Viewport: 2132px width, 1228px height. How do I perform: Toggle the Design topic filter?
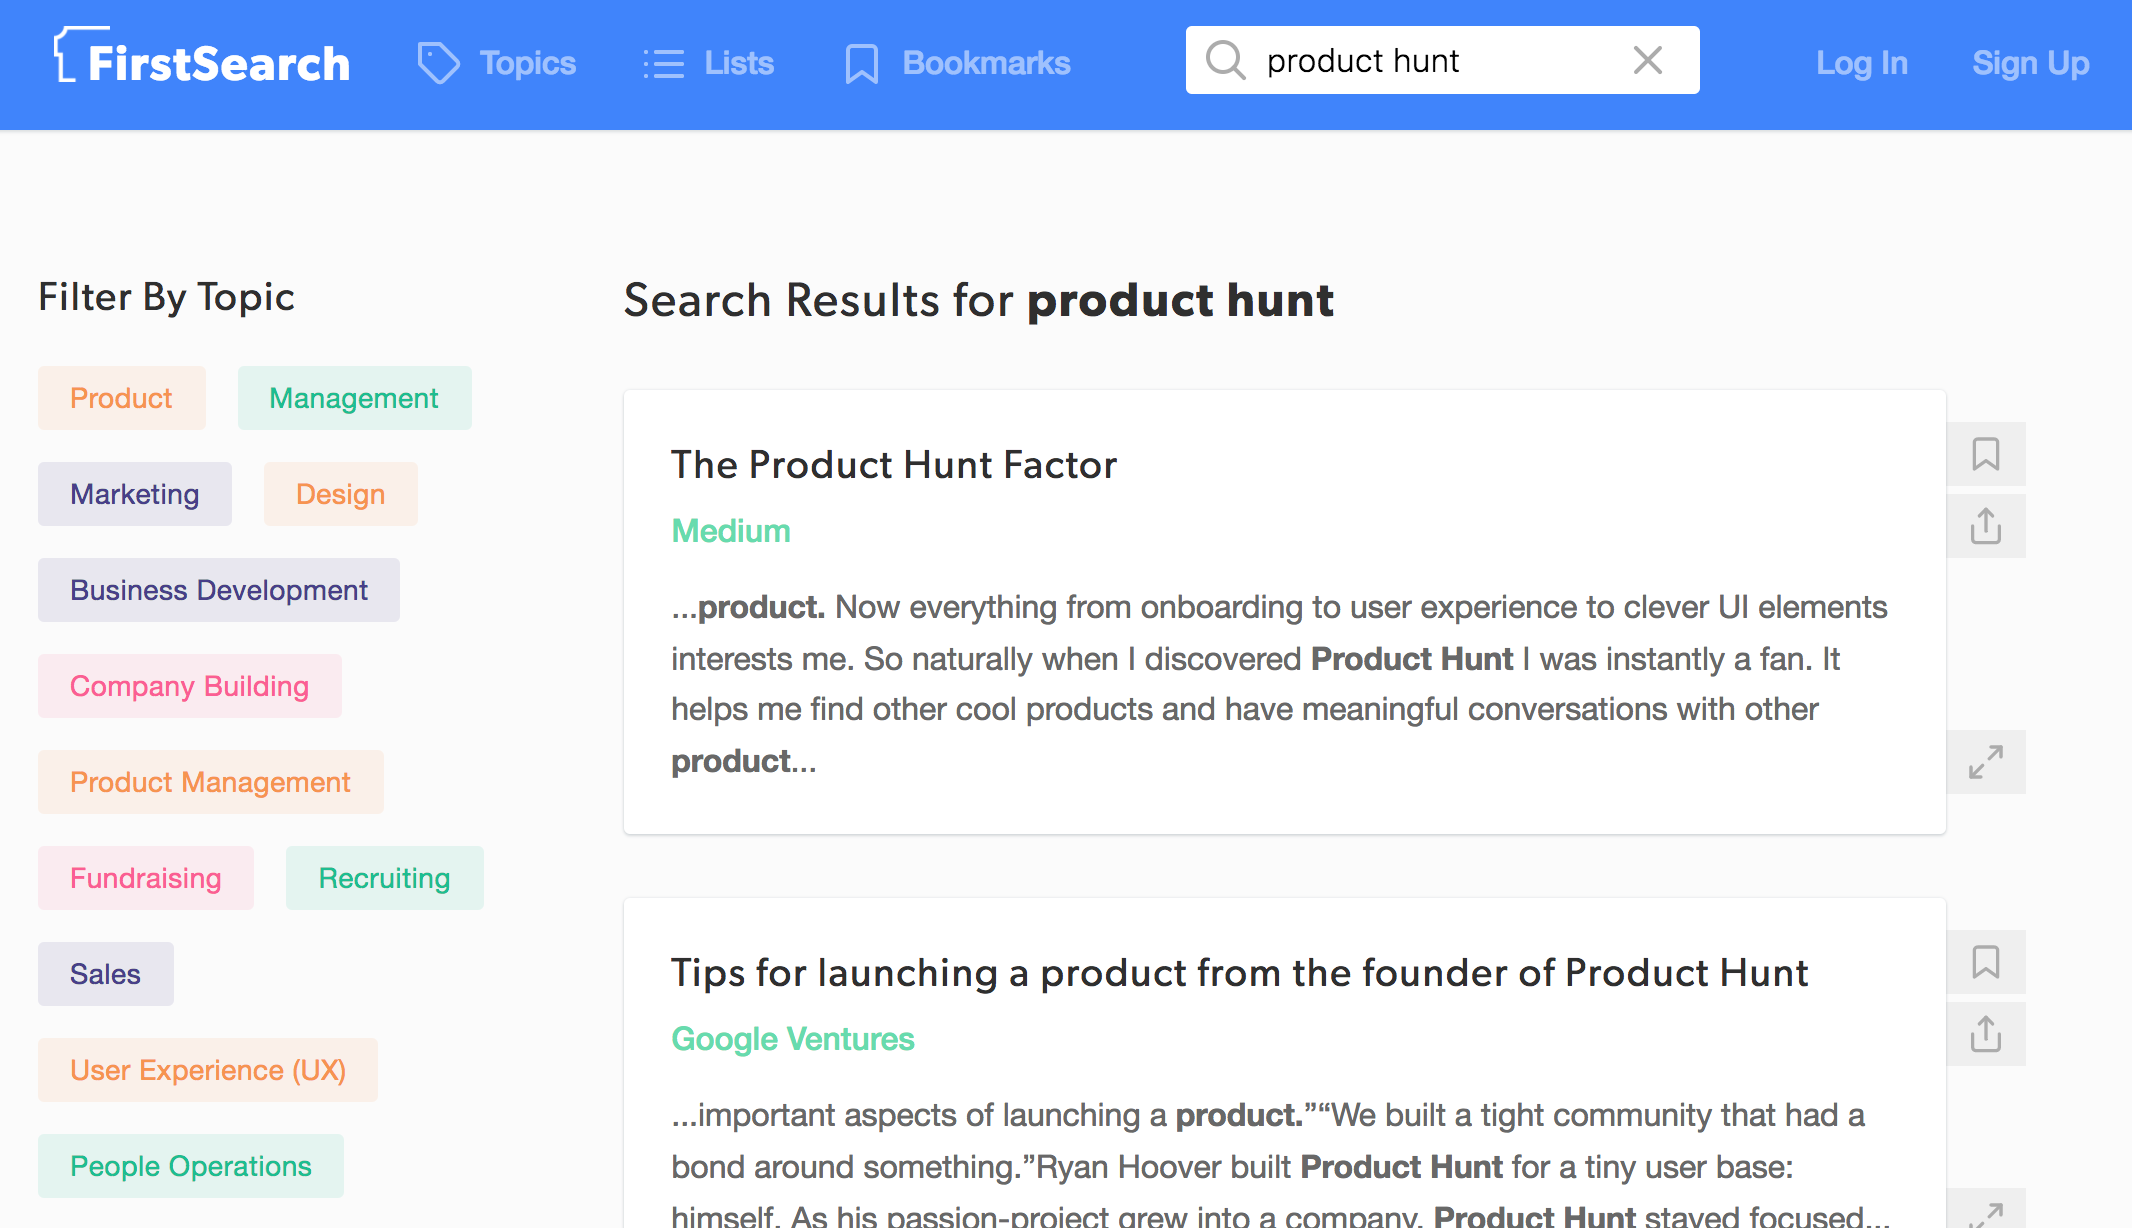(x=340, y=494)
